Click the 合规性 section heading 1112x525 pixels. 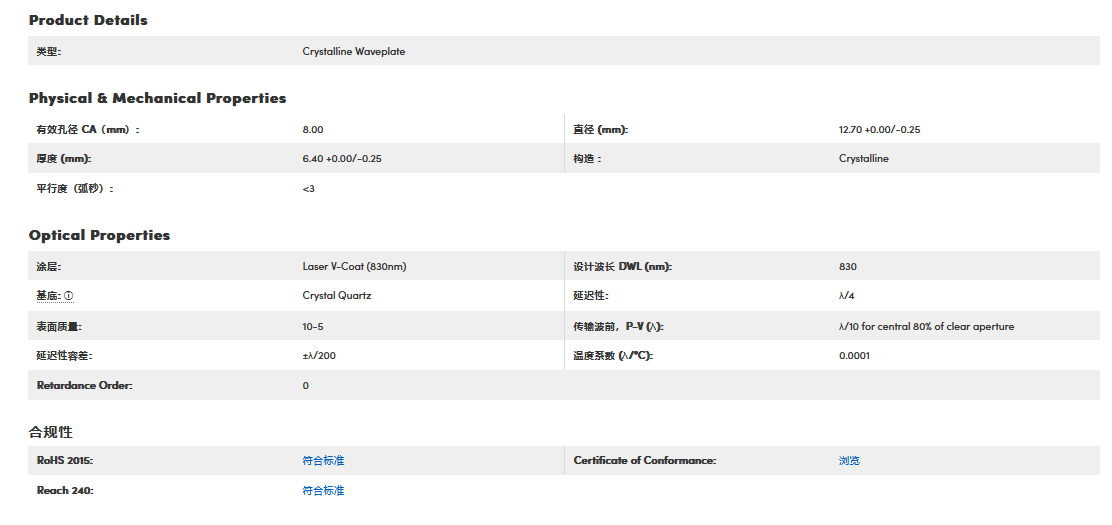(x=51, y=432)
